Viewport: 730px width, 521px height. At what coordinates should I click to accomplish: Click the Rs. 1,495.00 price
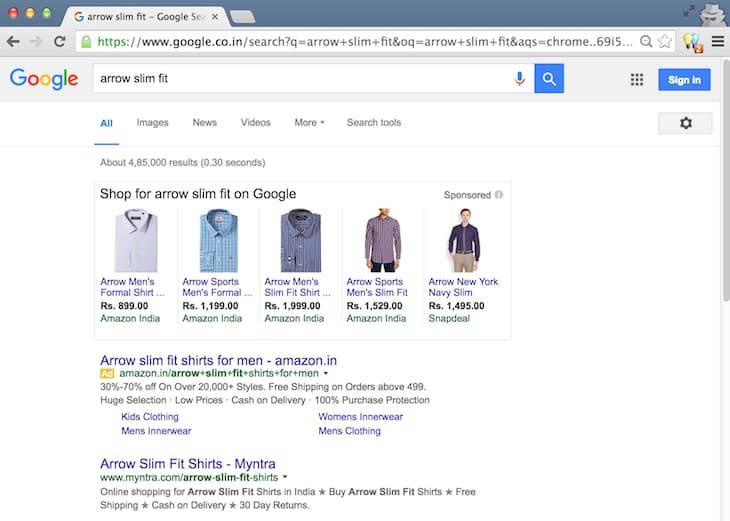coord(456,306)
